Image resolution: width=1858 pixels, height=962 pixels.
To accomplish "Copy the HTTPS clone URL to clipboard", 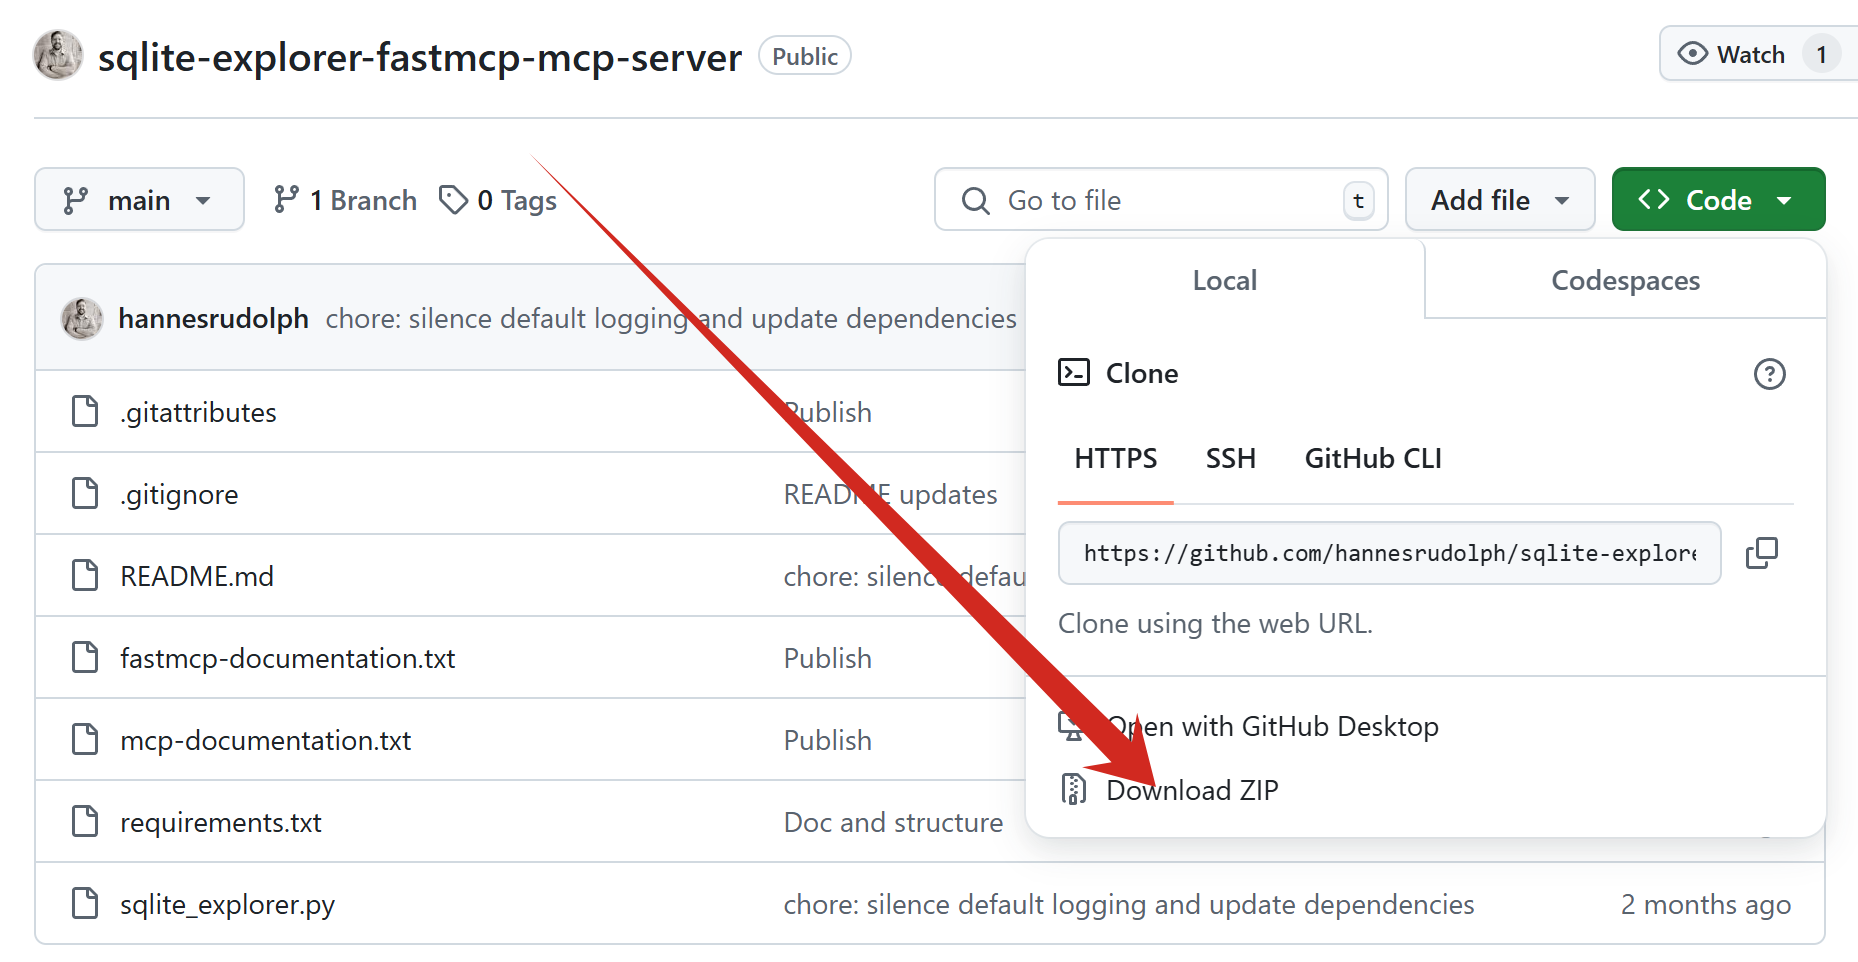I will (1762, 553).
